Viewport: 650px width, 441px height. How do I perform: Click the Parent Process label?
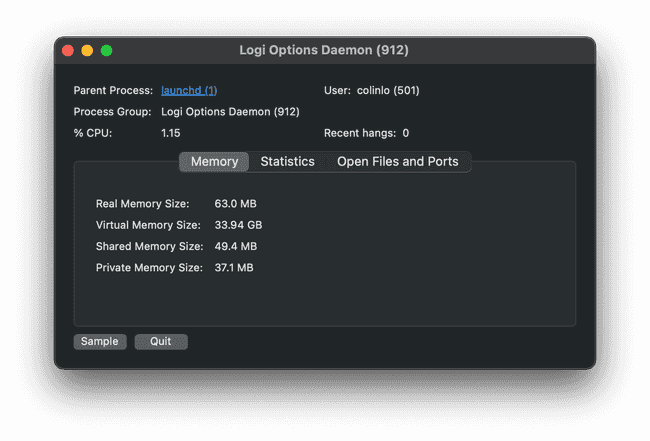coord(113,90)
